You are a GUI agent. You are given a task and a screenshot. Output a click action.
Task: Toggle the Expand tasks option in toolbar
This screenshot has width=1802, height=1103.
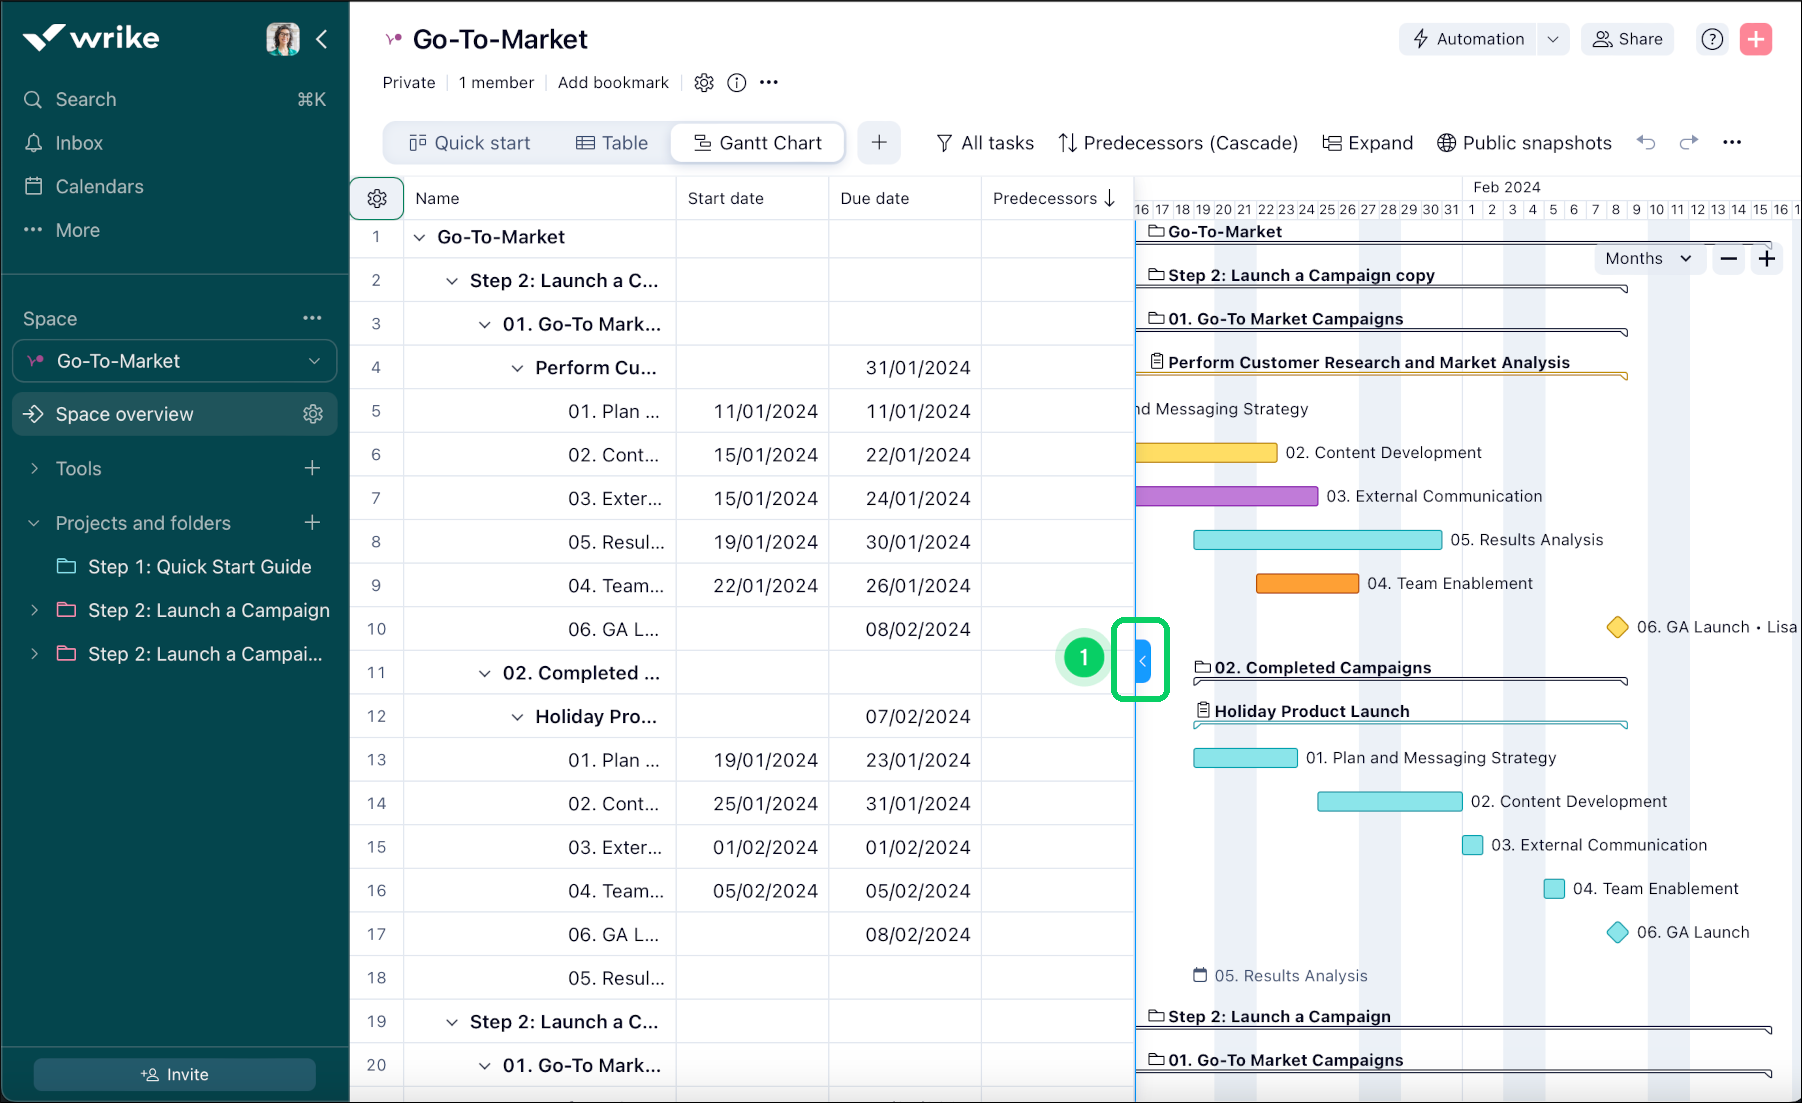tap(1367, 142)
